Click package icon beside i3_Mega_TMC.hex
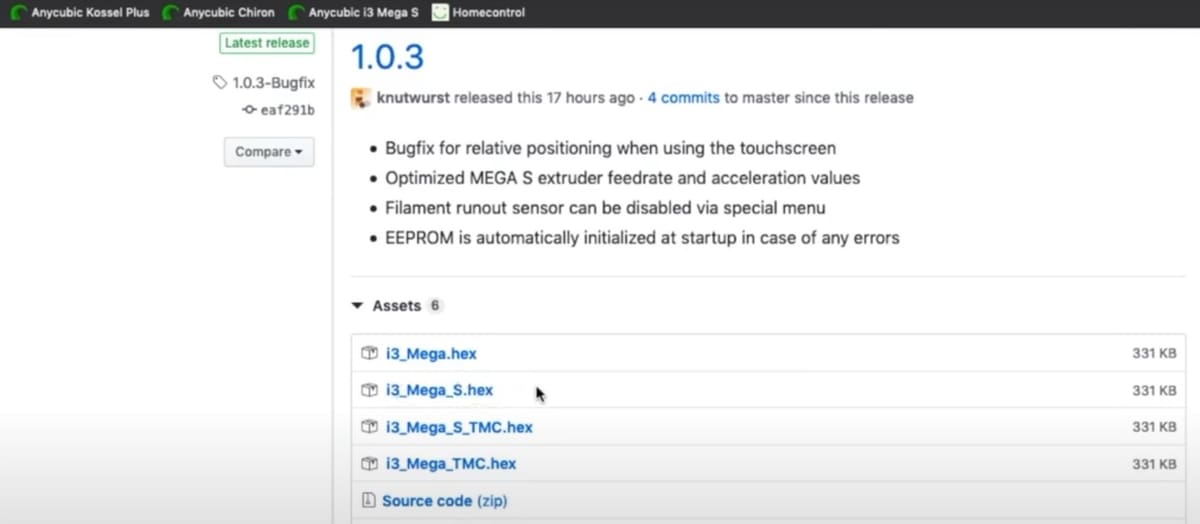This screenshot has height=524, width=1200. [x=369, y=464]
